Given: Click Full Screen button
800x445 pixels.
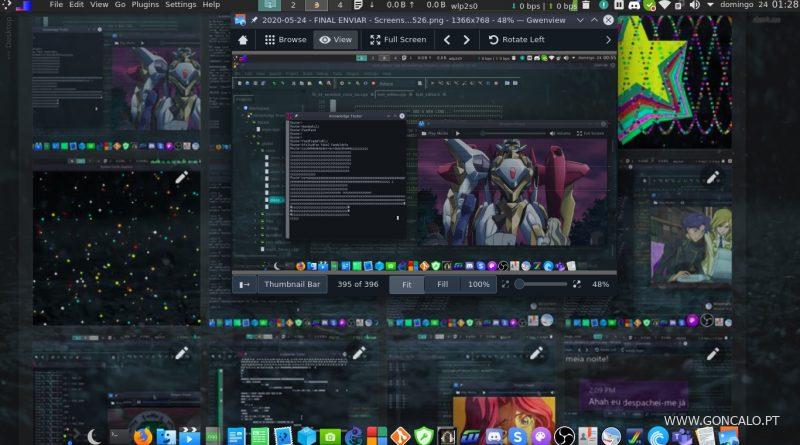Looking at the screenshot, I should pyautogui.click(x=398, y=40).
